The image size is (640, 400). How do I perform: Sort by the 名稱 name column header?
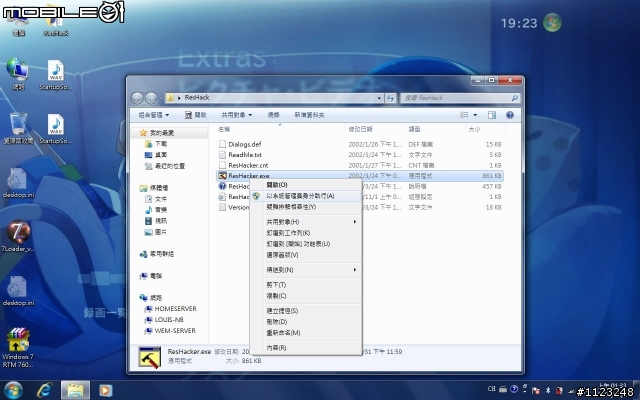(280, 129)
